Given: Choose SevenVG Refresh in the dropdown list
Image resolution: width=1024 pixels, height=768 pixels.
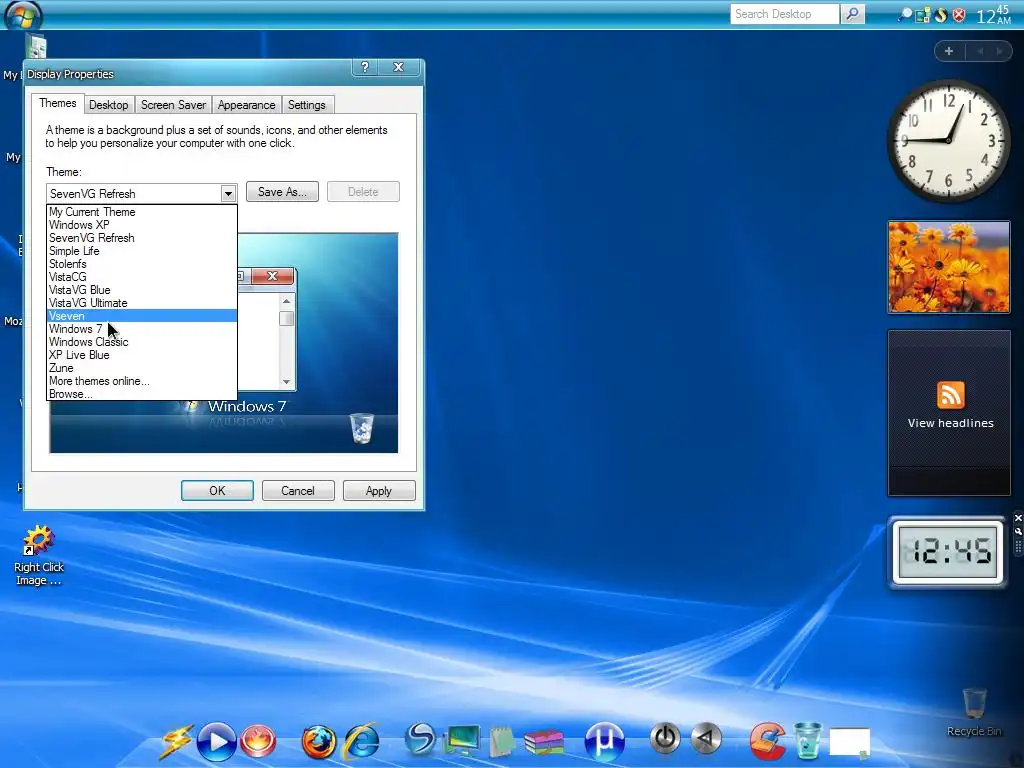Looking at the screenshot, I should (x=142, y=238).
